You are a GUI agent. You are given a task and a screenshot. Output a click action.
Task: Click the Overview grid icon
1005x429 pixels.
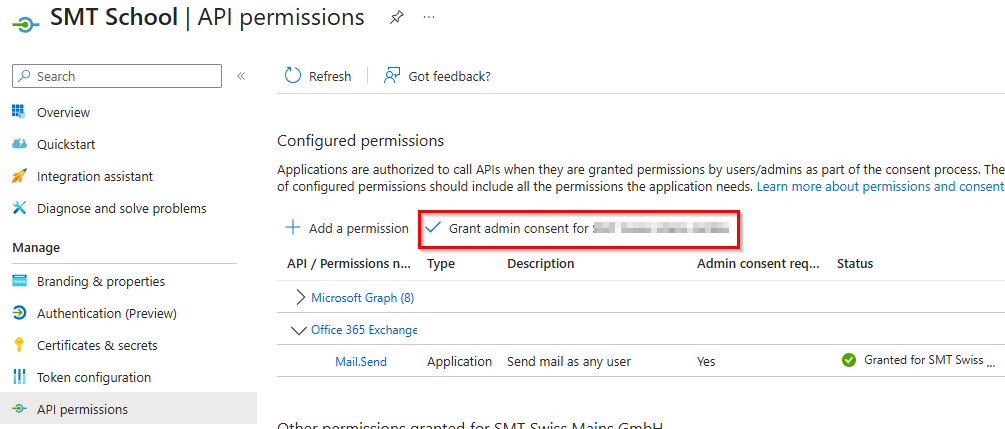click(x=19, y=112)
